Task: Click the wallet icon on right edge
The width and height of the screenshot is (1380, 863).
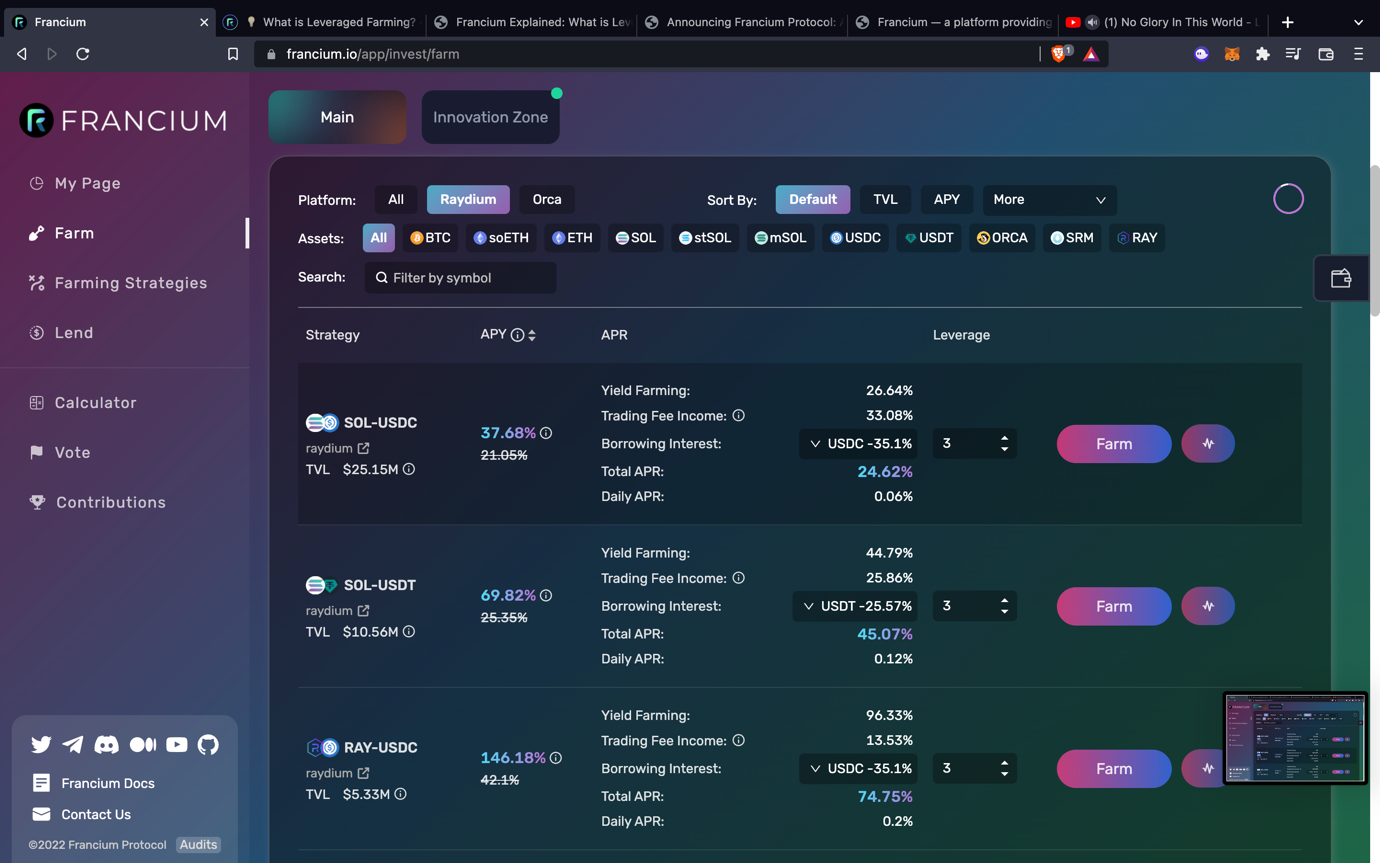Action: [x=1341, y=279]
